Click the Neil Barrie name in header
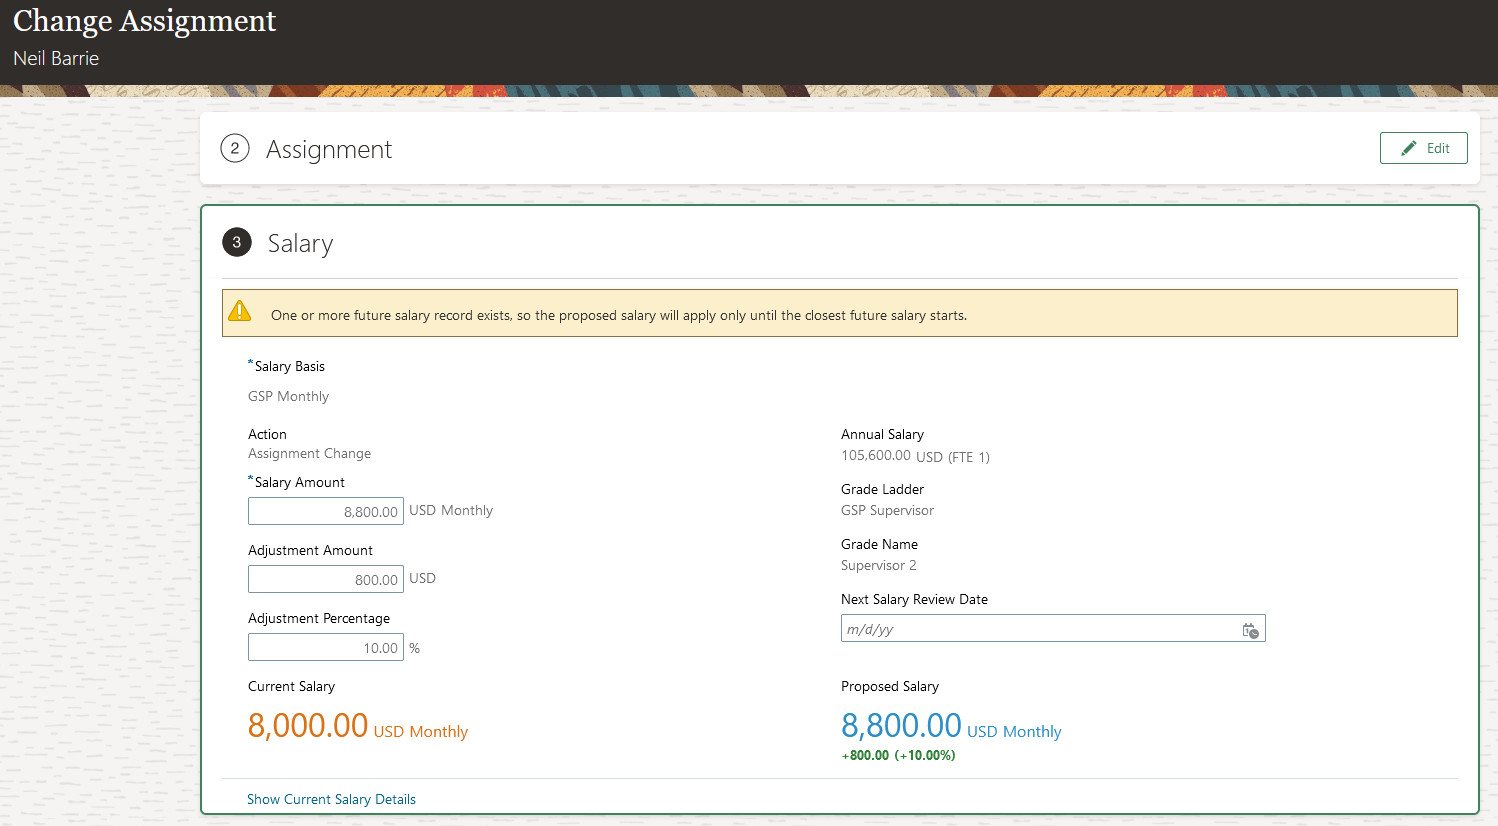 coord(56,58)
